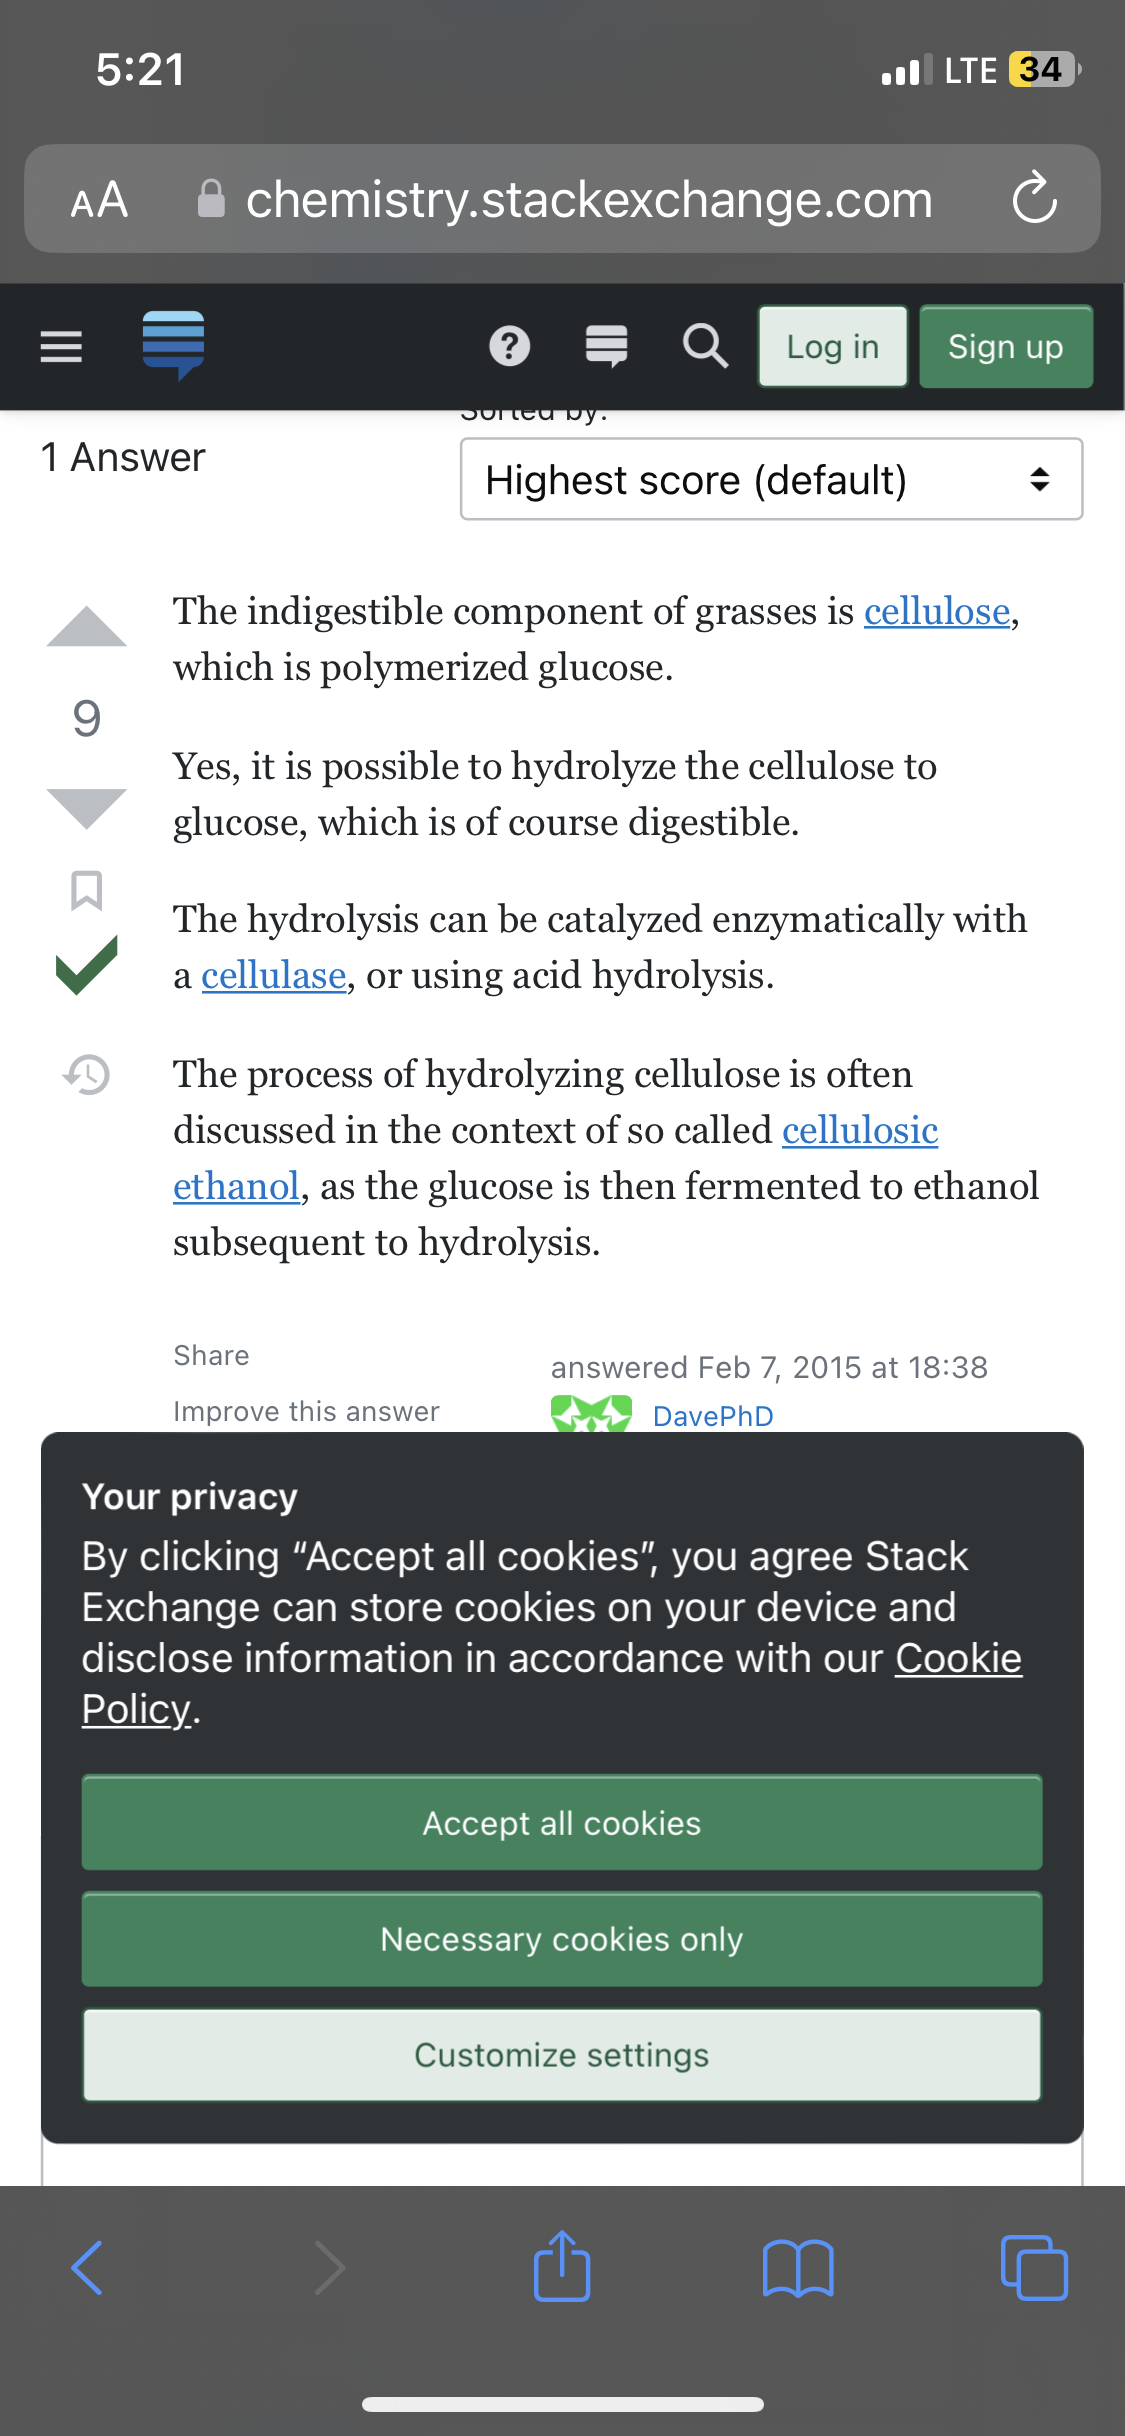Open the hamburger navigation menu
This screenshot has width=1125, height=2436.
[x=61, y=346]
